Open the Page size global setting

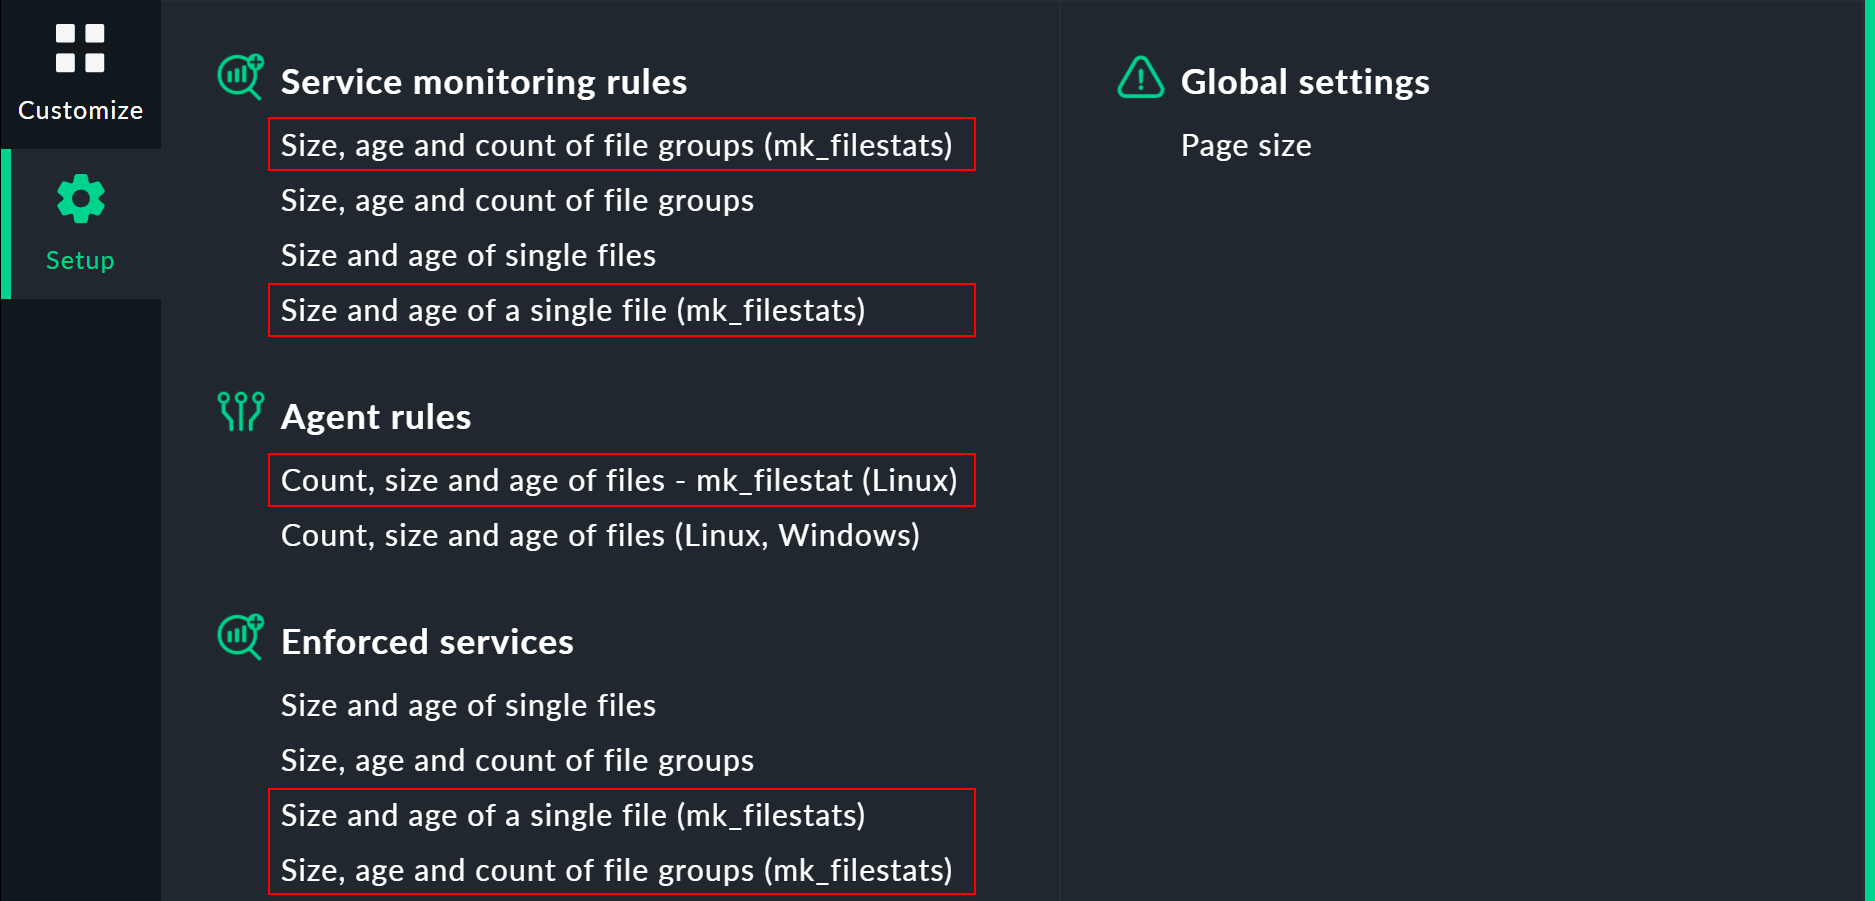tap(1246, 145)
